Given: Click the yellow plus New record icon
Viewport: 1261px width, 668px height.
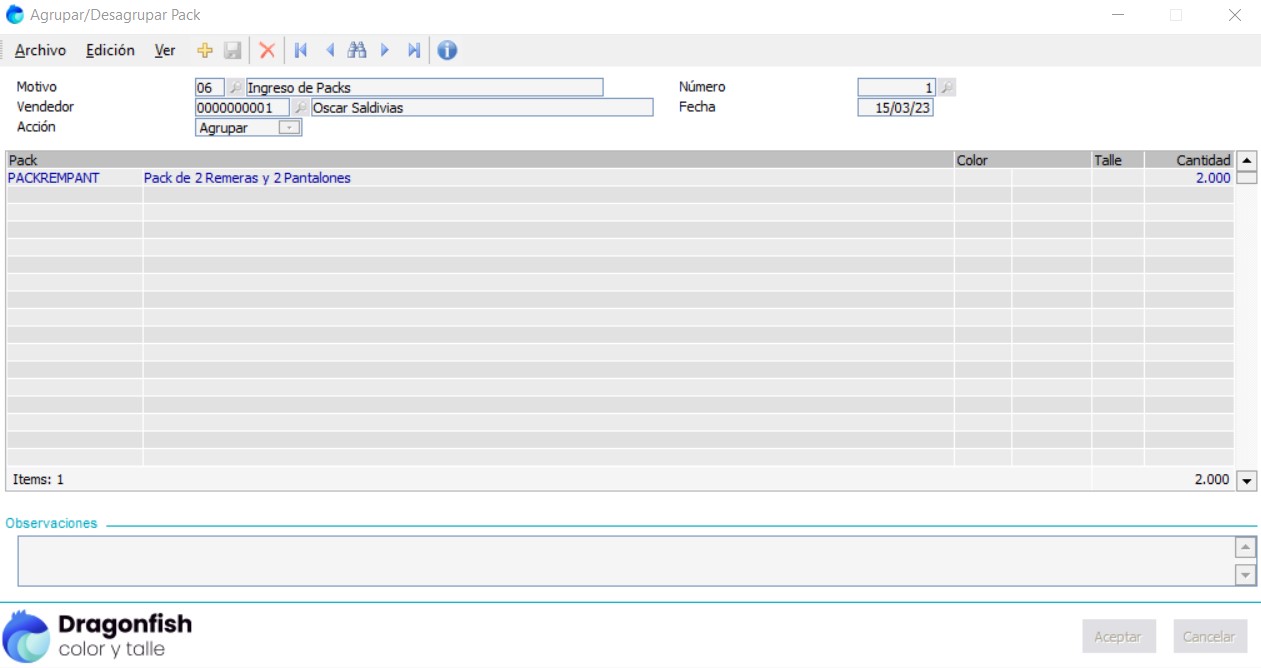Looking at the screenshot, I should click(x=205, y=50).
